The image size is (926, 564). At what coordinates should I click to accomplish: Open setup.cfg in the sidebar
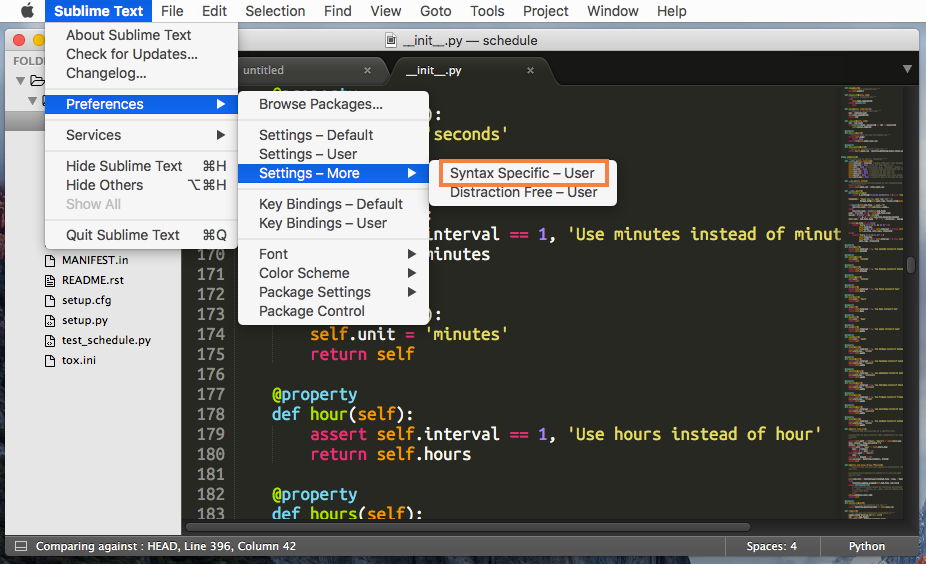[86, 300]
